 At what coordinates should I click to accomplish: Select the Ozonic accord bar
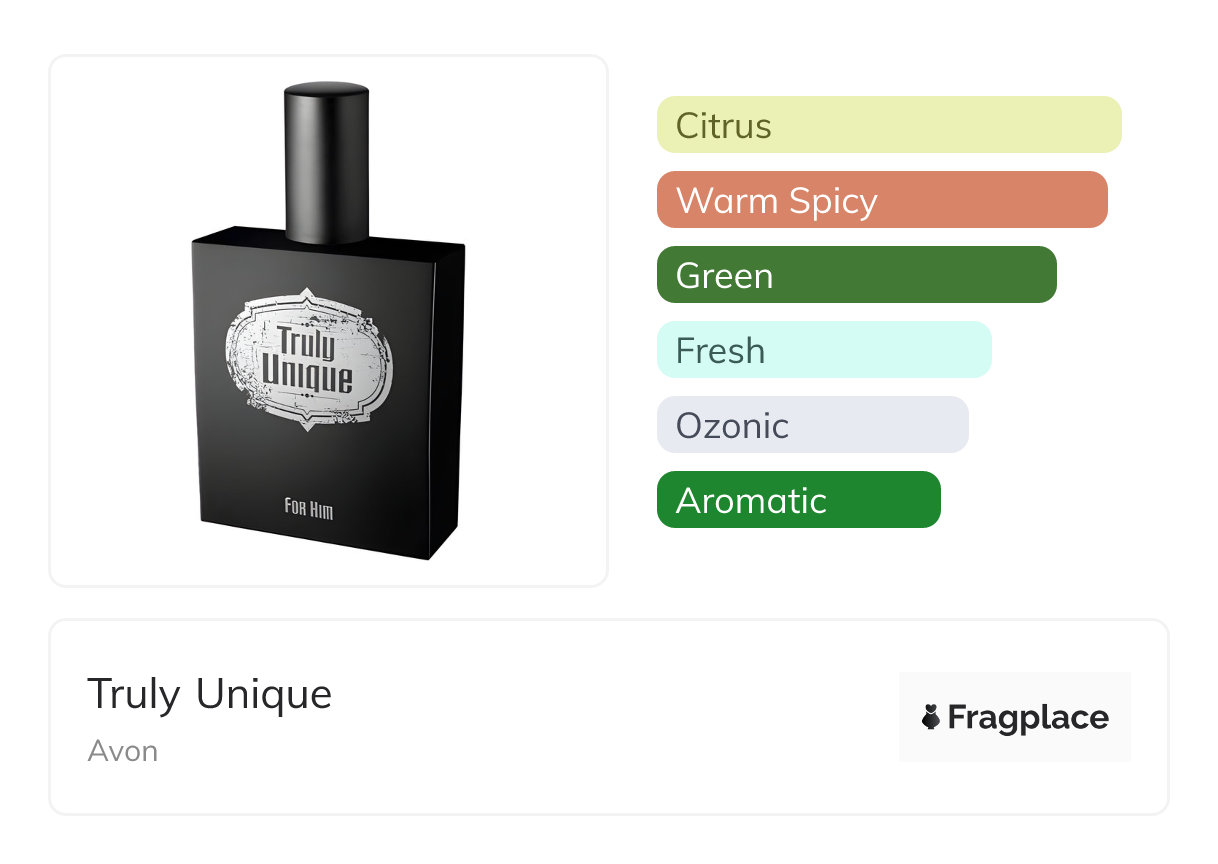(813, 425)
